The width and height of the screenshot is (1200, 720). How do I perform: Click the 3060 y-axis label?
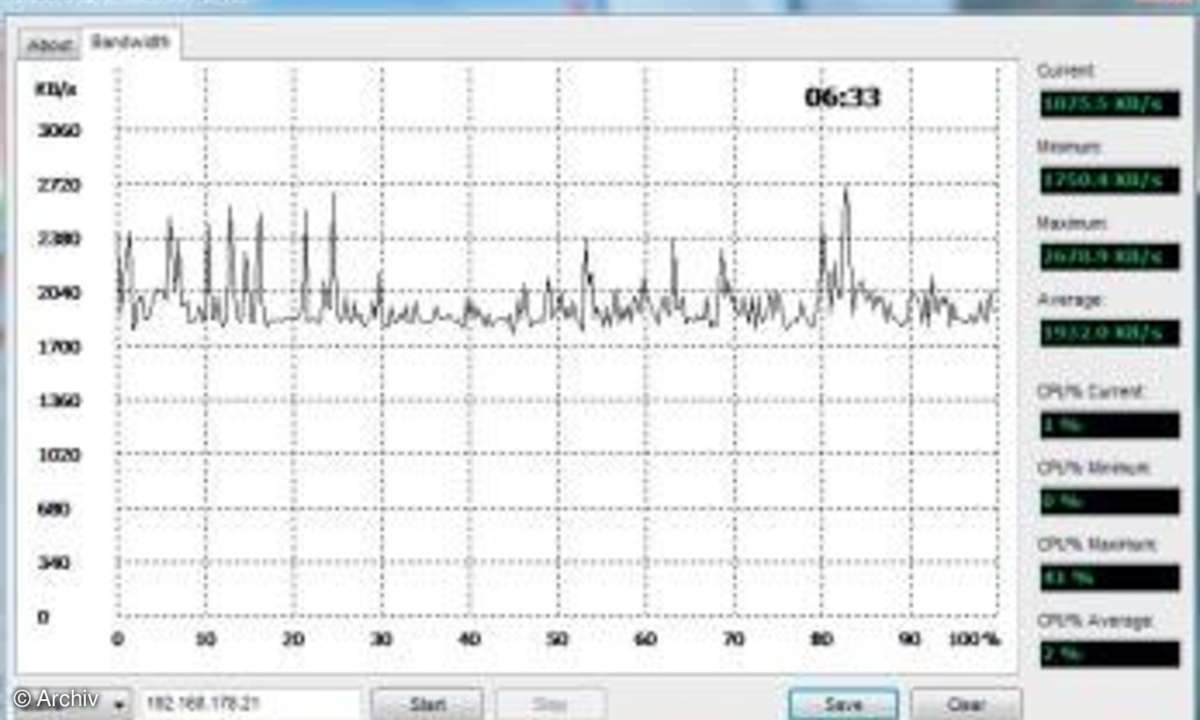point(59,131)
